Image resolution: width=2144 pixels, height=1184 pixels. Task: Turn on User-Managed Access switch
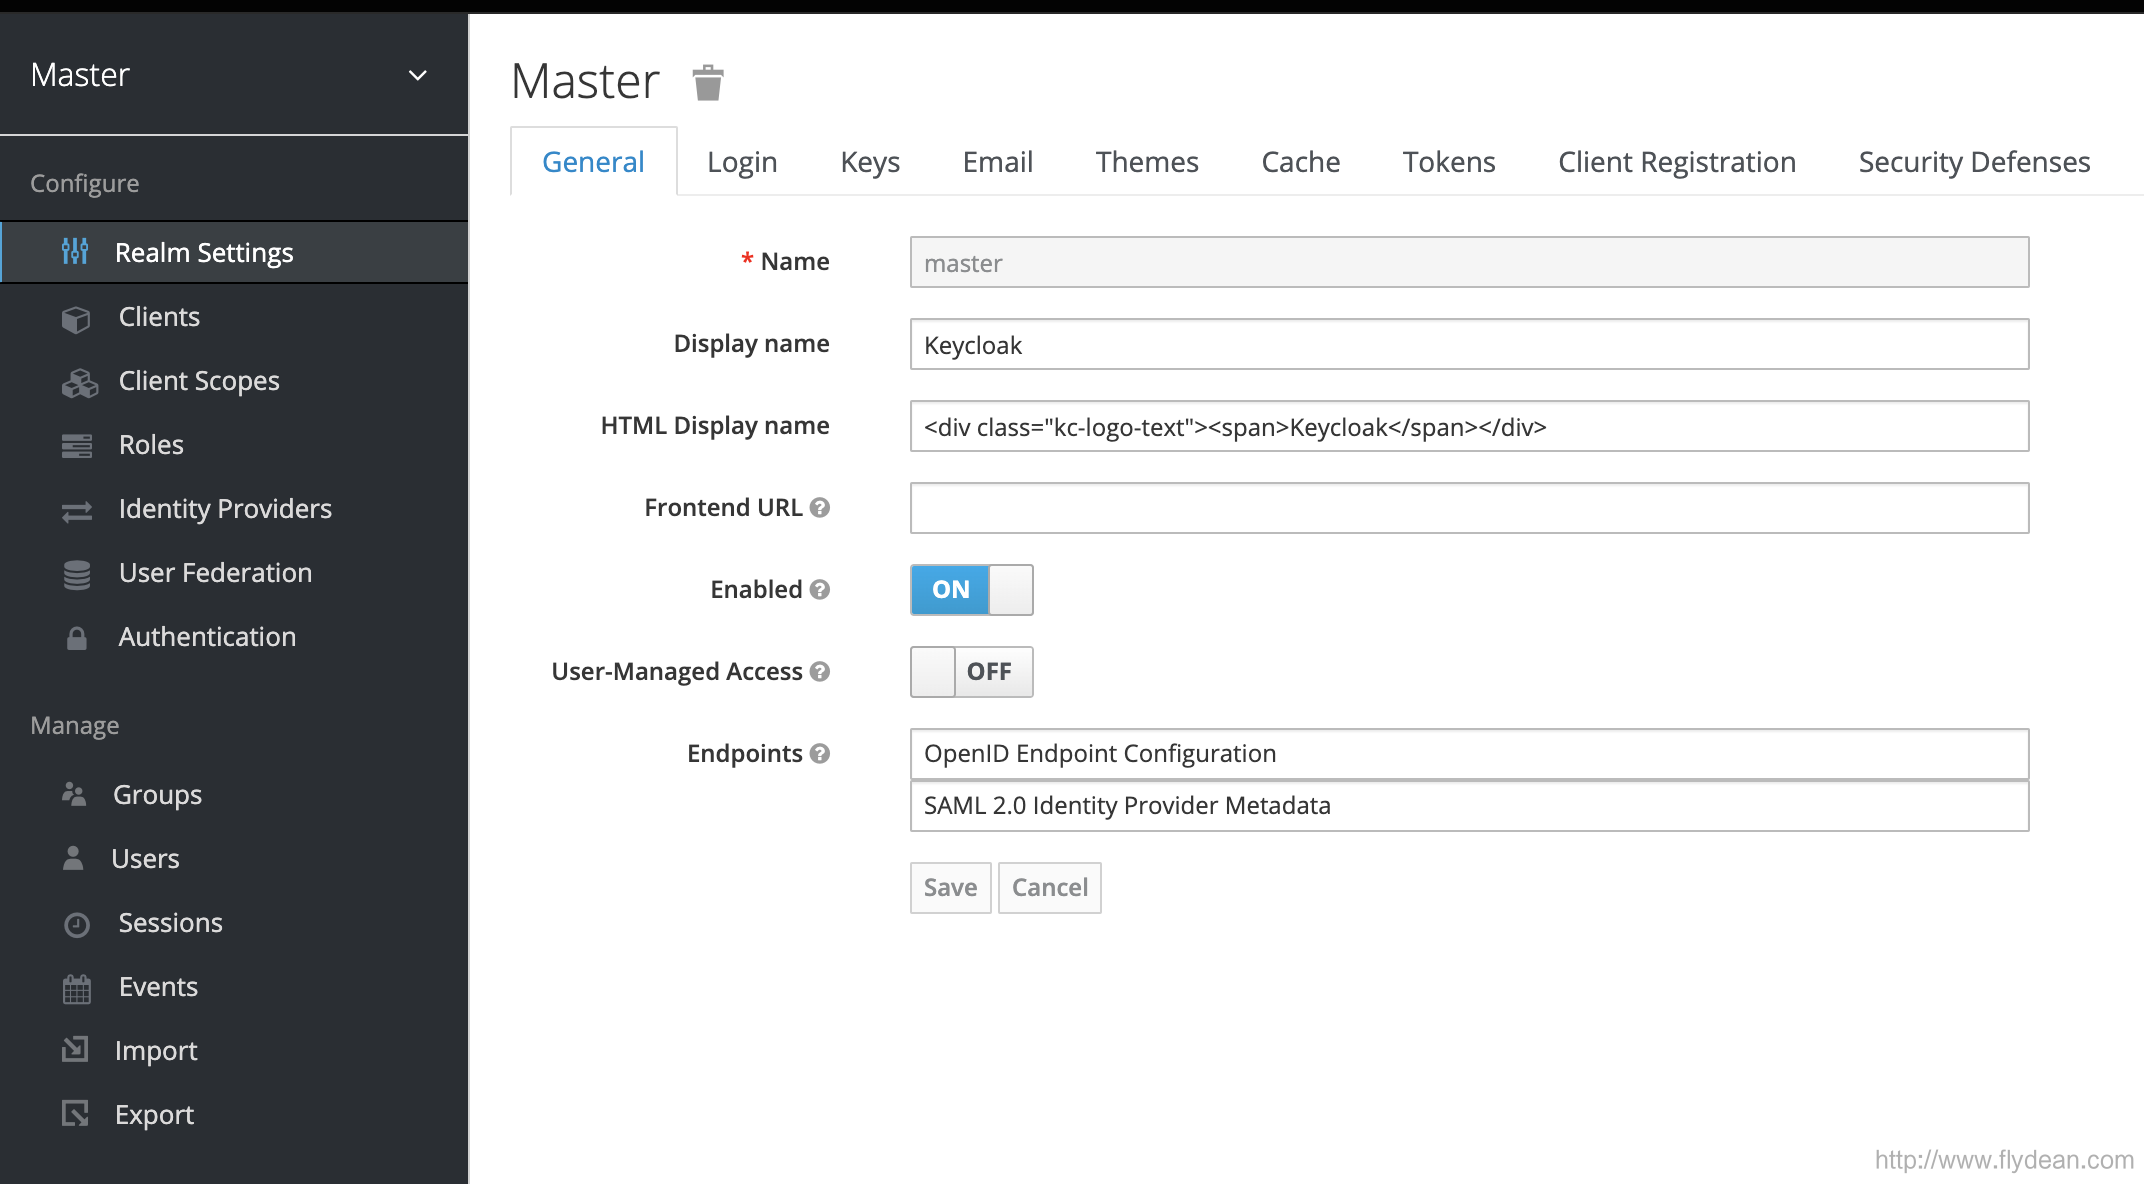(x=971, y=672)
